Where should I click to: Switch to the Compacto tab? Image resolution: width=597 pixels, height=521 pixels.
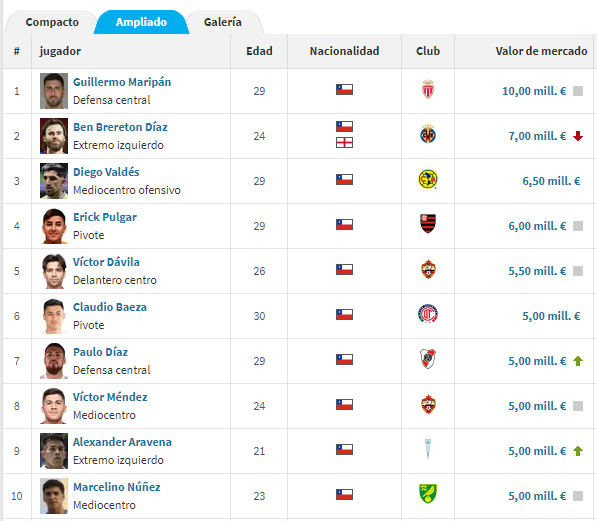tap(52, 22)
